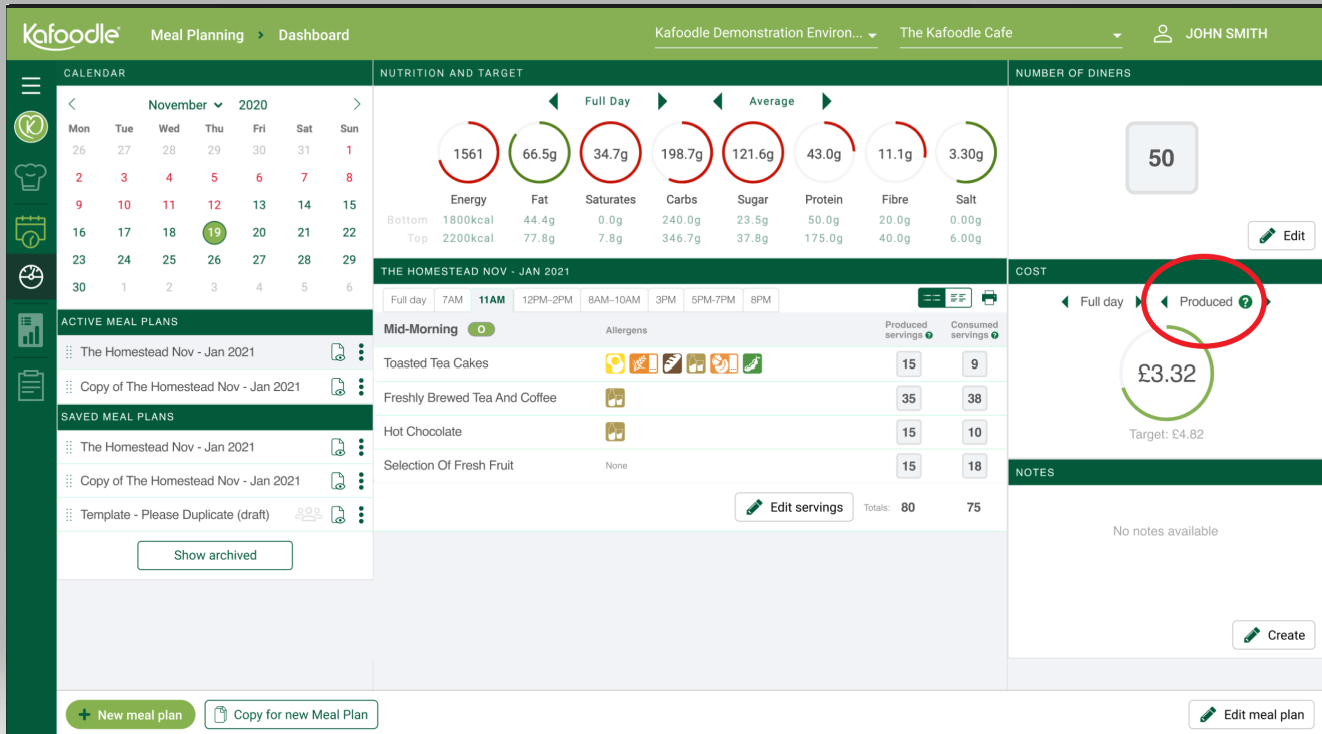Viewport: 1322px width, 734px height.
Task: Open the clipboard sidebar icon
Action: pyautogui.click(x=31, y=385)
